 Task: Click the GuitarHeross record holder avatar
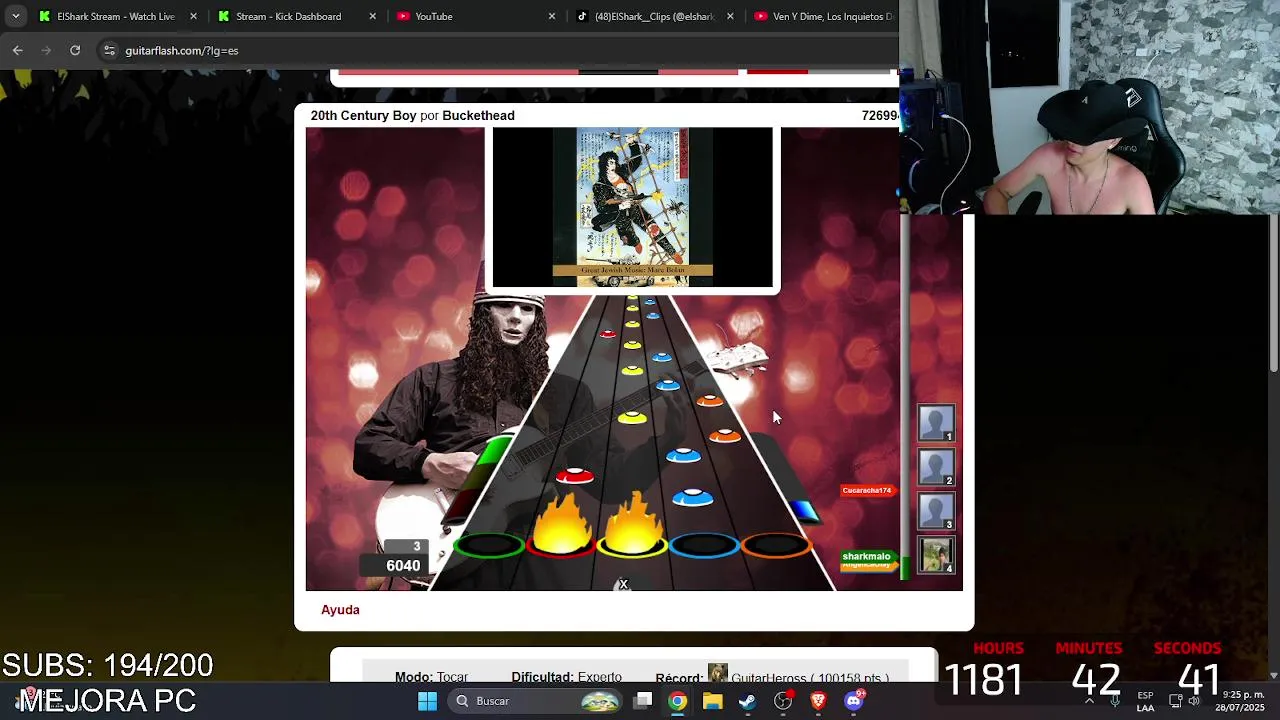pyautogui.click(x=717, y=674)
